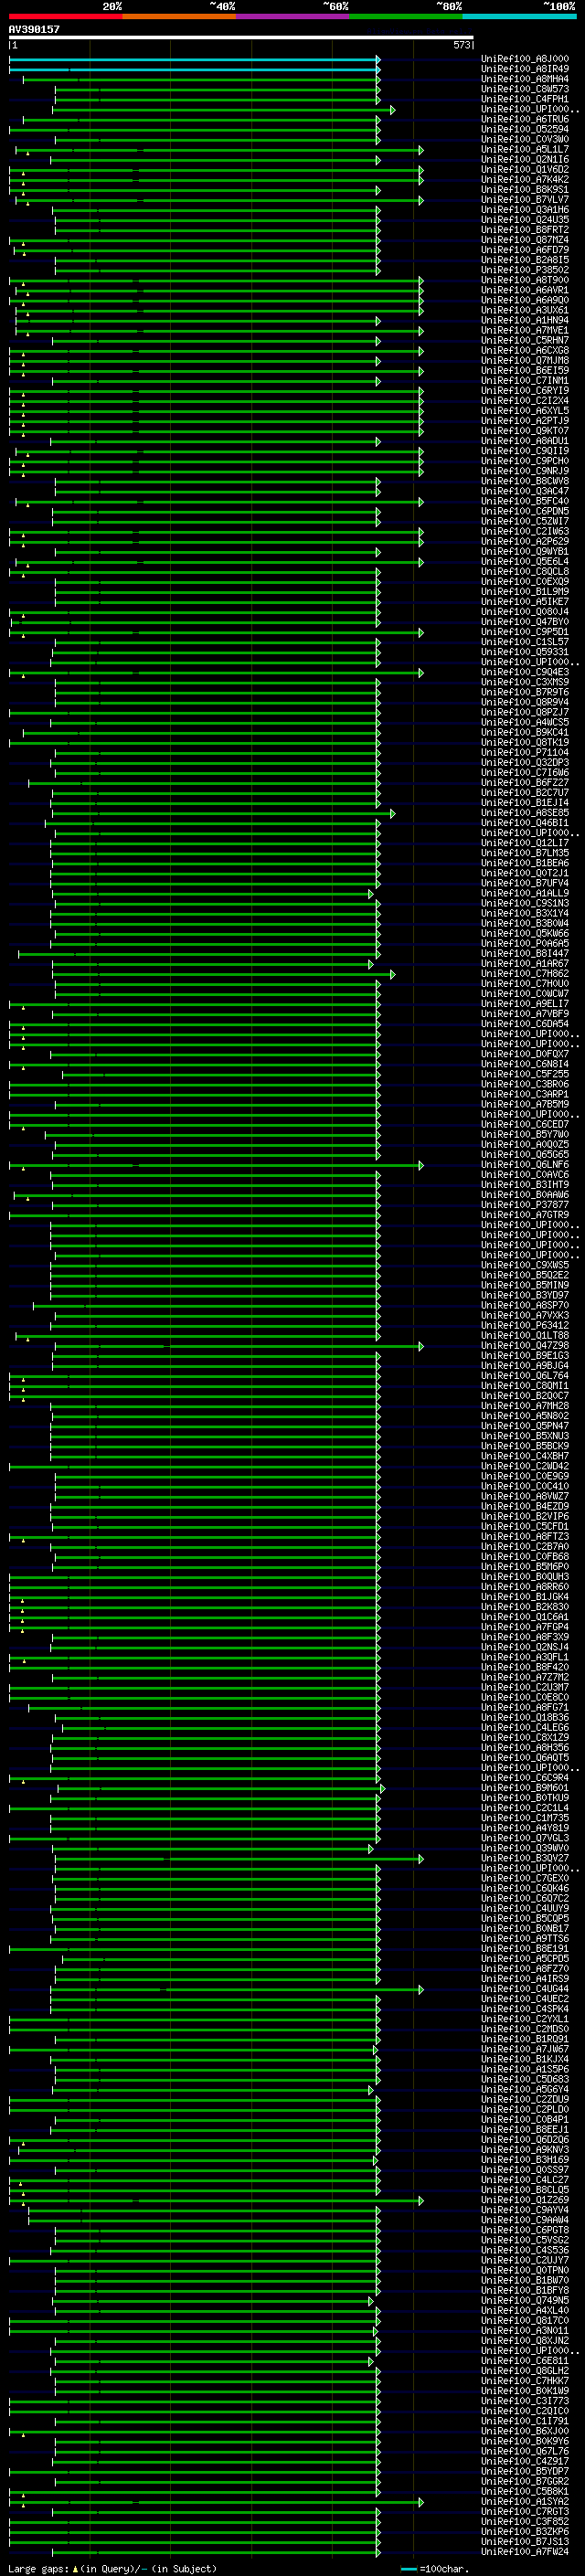Click the UniRef100_C0WCW7 label

click(525, 993)
